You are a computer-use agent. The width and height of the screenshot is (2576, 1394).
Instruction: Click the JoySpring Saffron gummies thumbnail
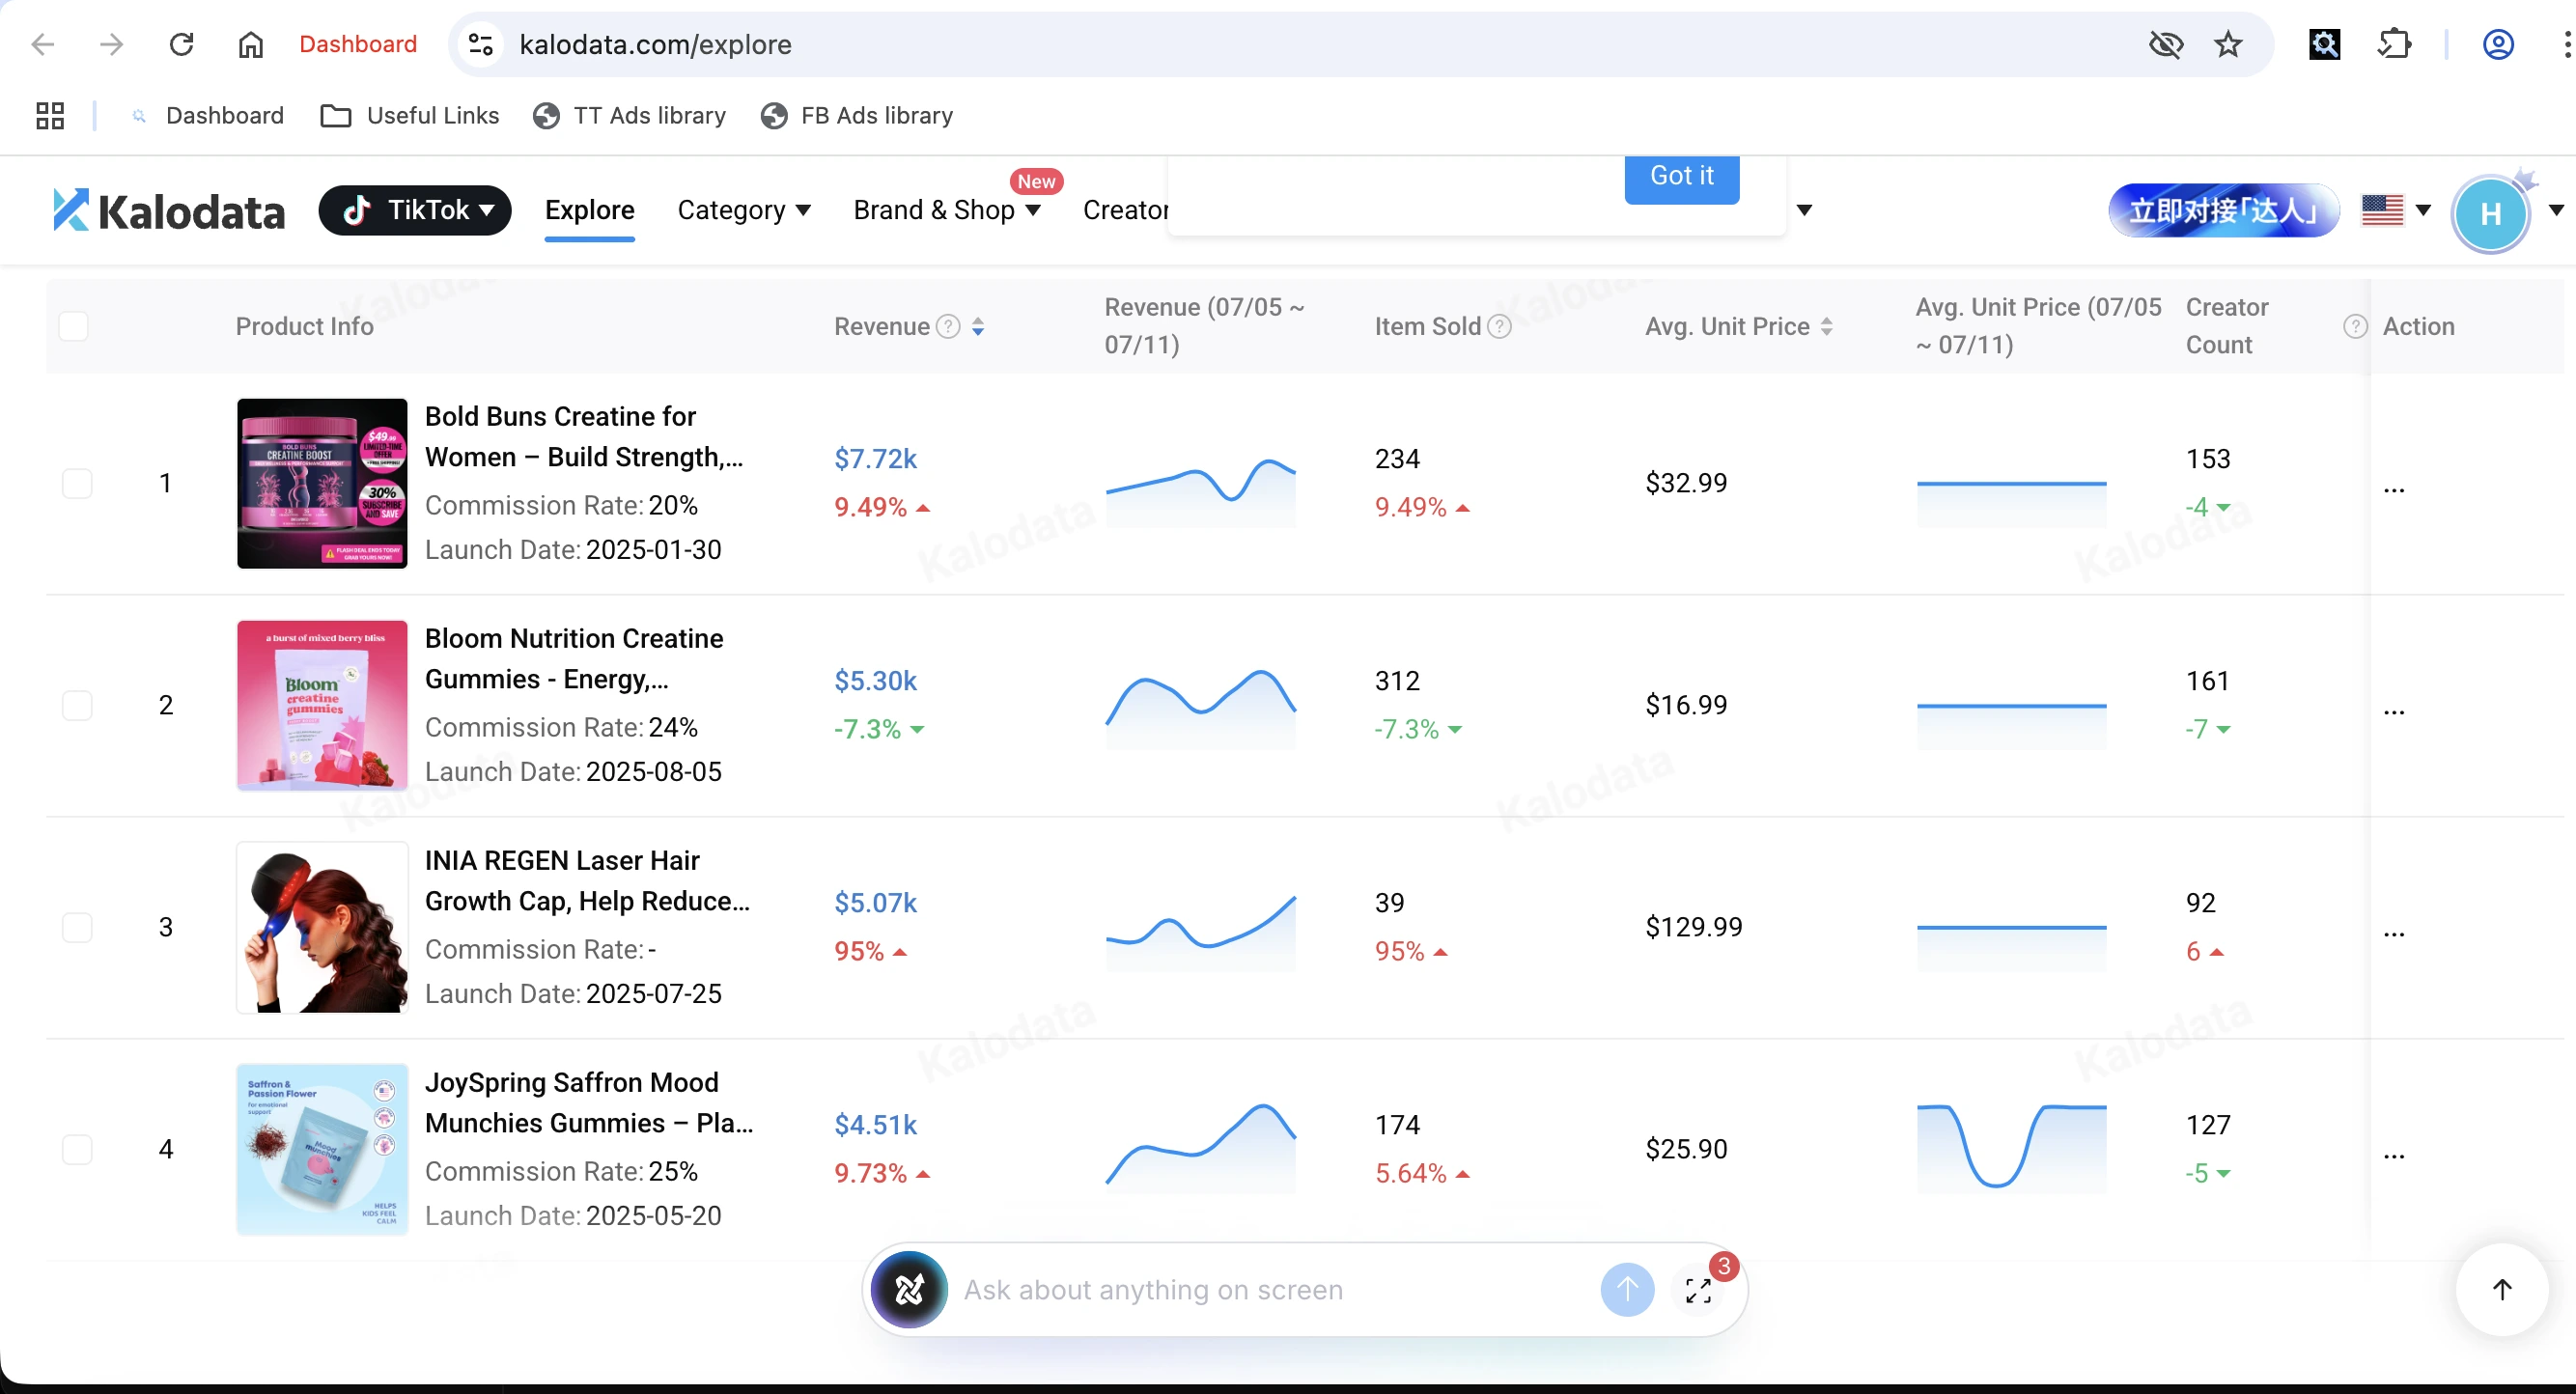point(322,1150)
